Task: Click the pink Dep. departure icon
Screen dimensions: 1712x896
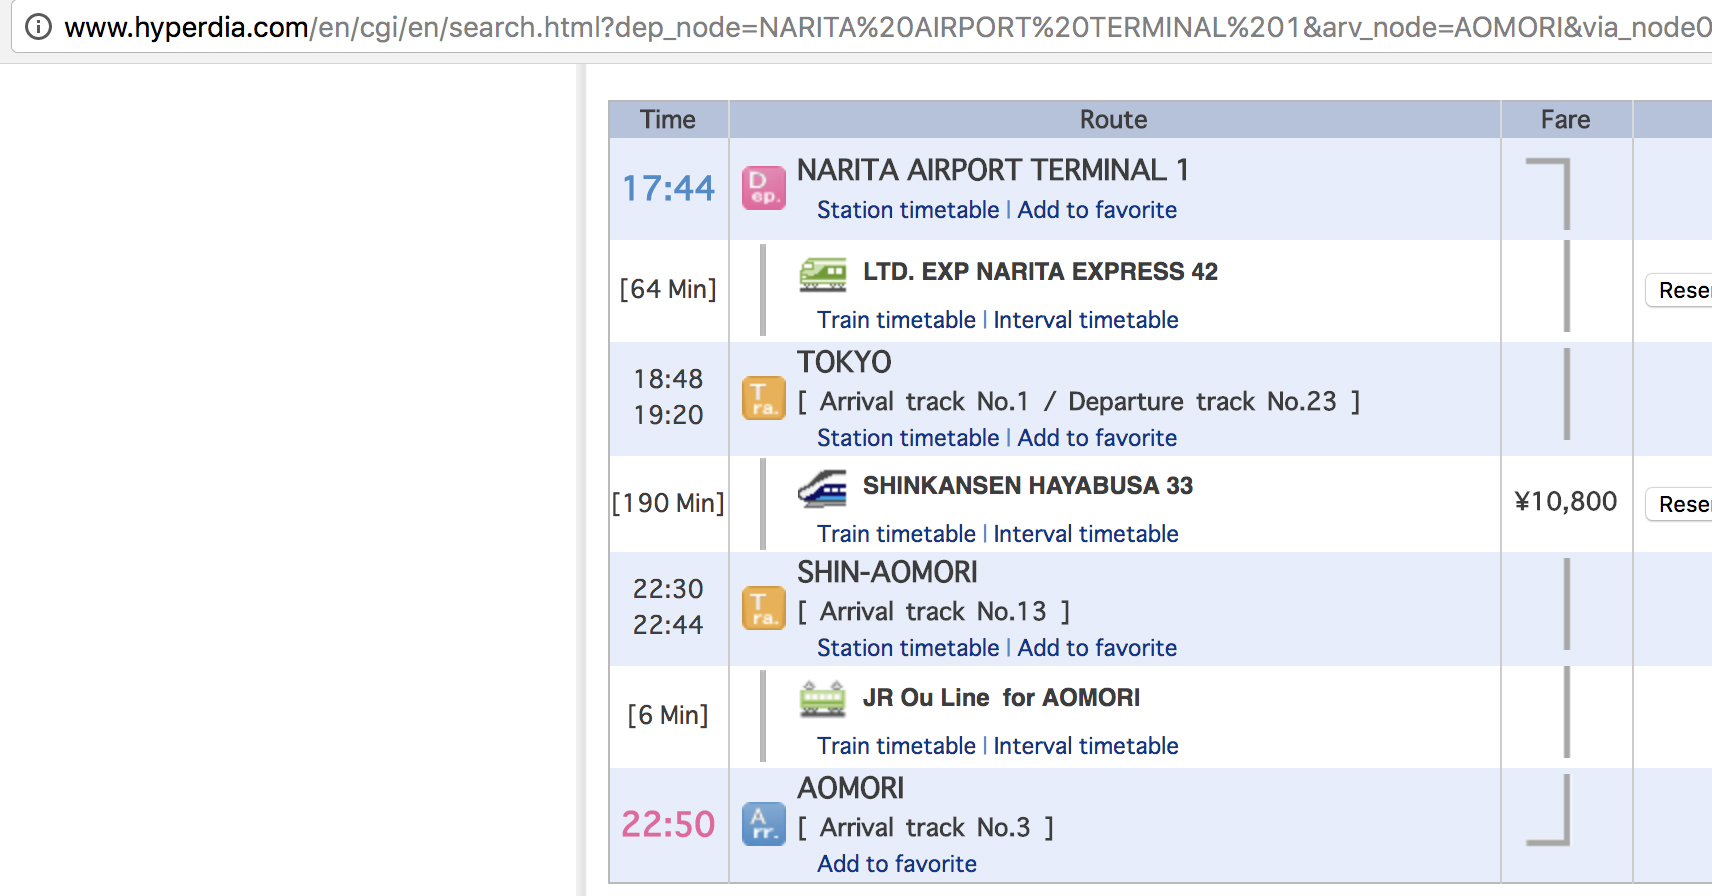Action: pyautogui.click(x=763, y=188)
